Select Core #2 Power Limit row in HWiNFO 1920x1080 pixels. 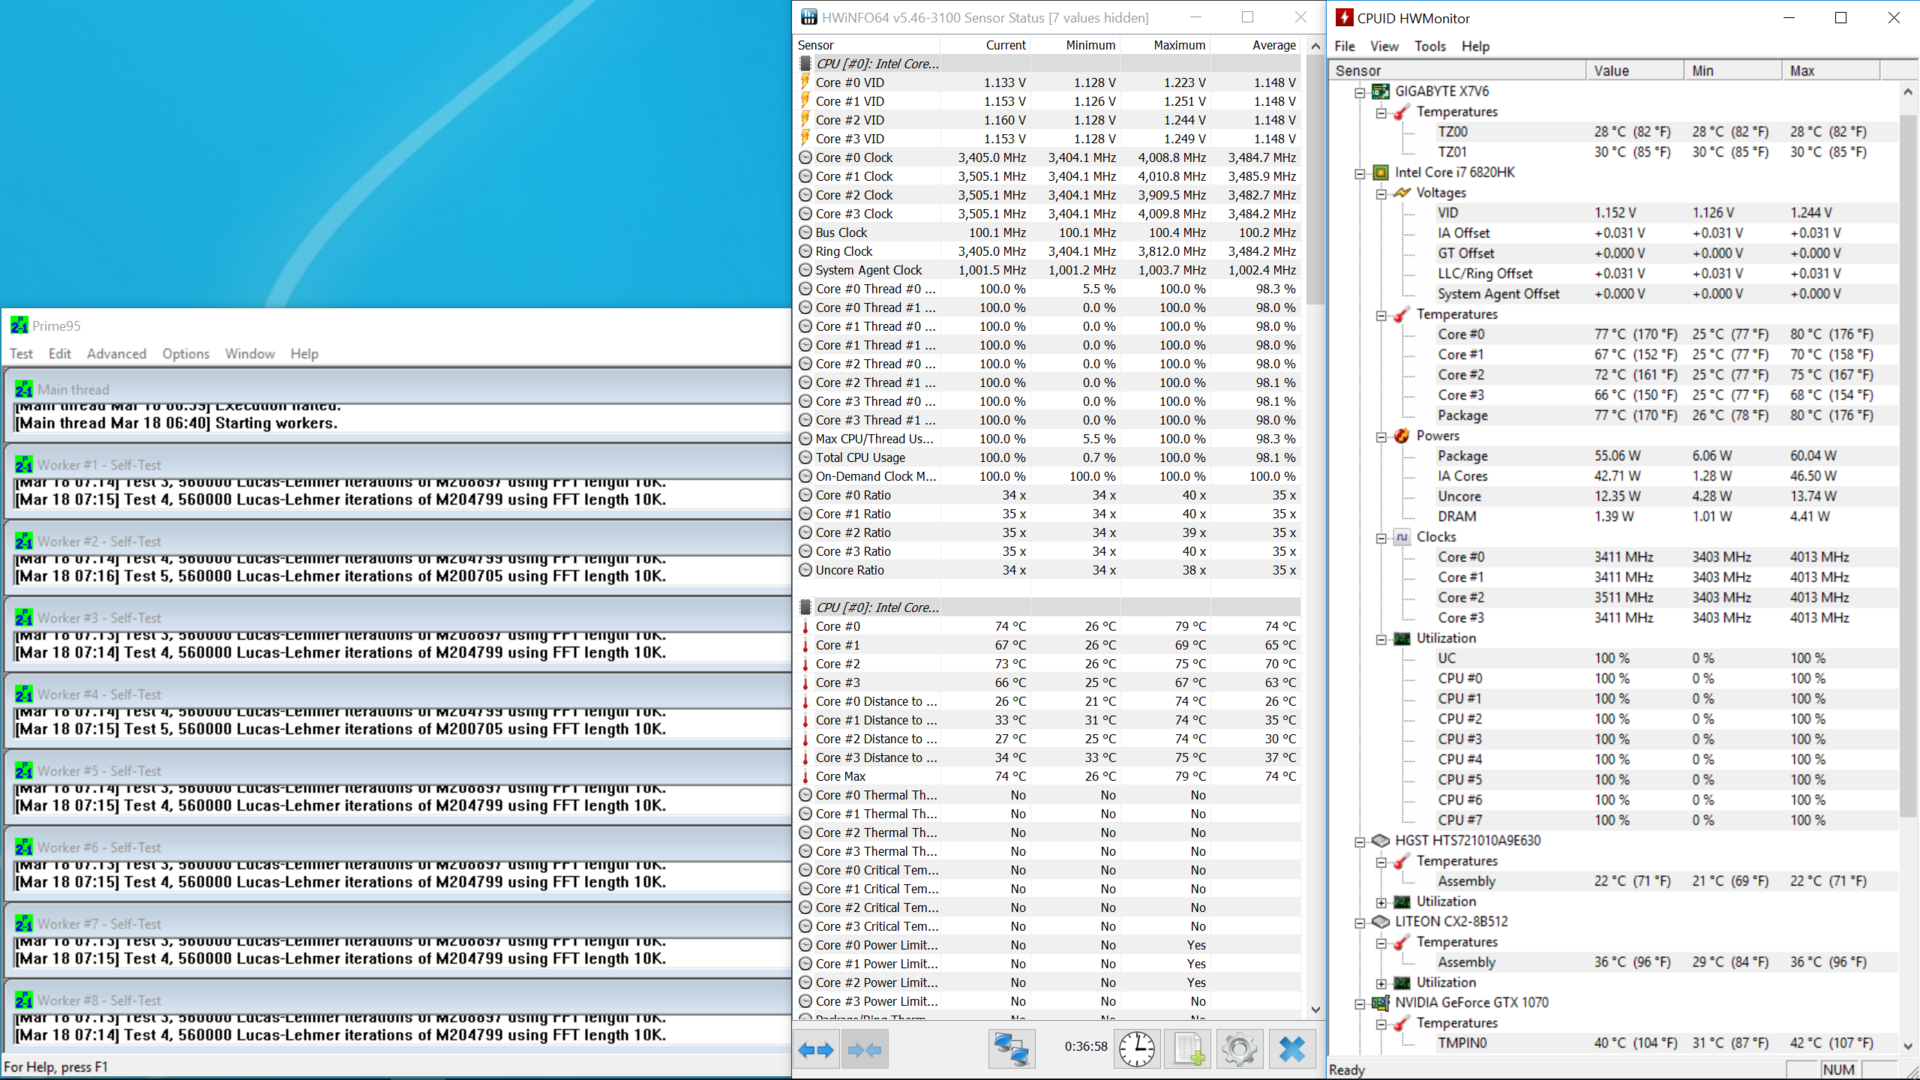[1048, 982]
